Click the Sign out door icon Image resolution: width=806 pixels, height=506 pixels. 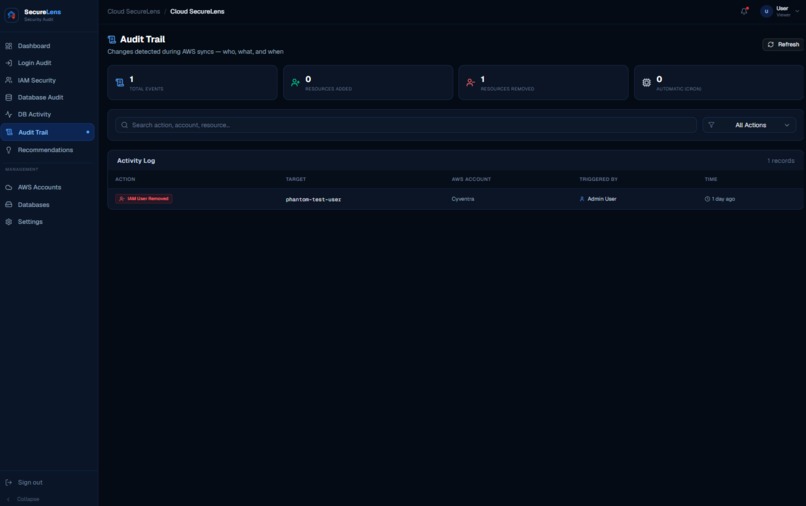coord(9,482)
